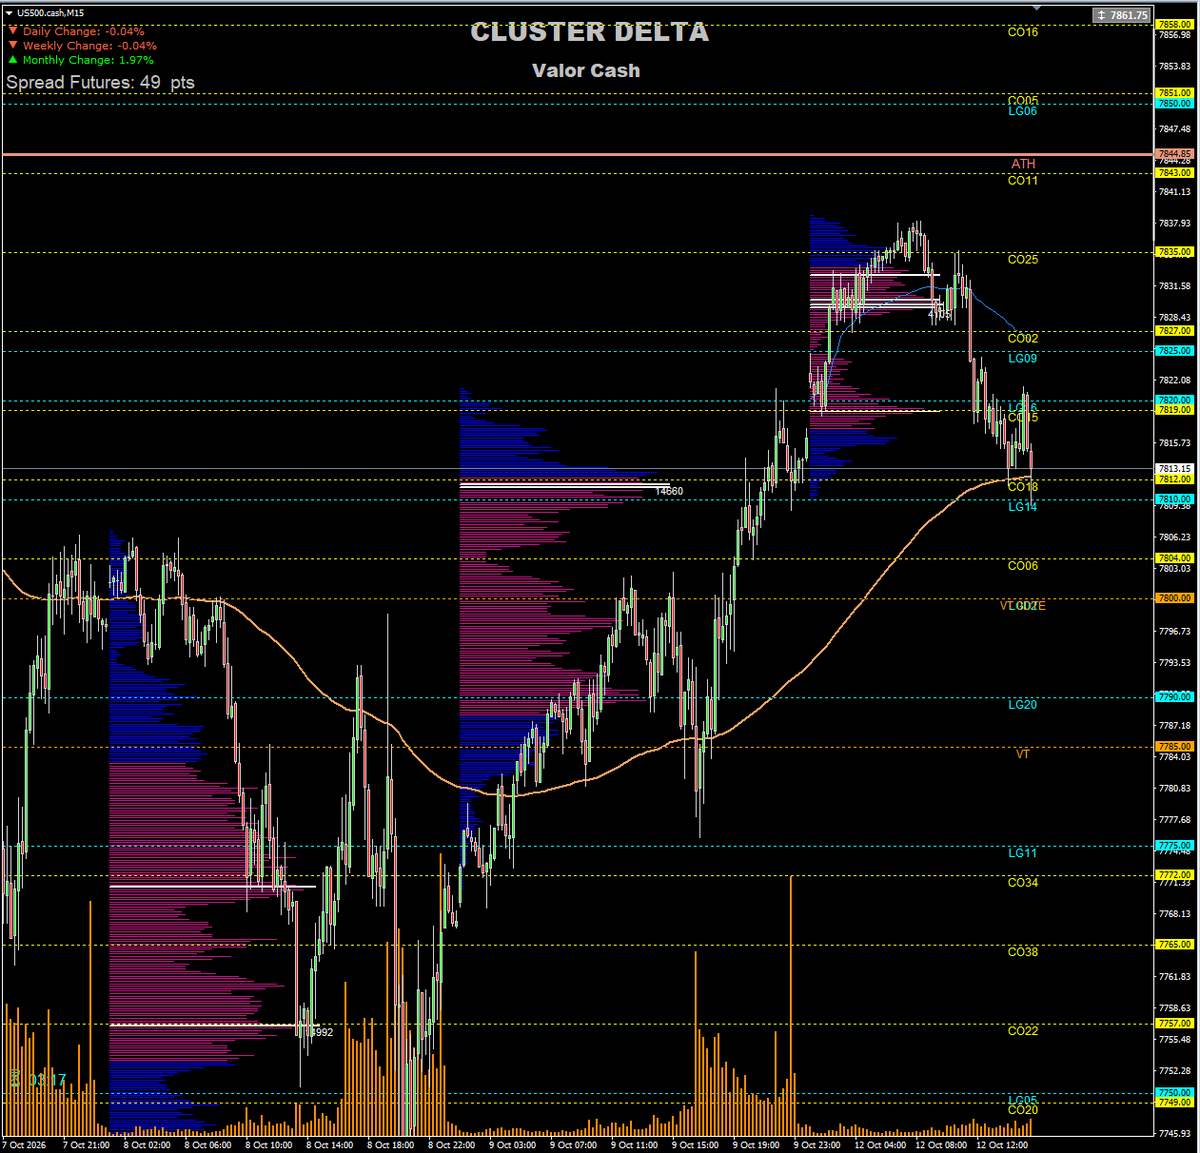
Task: Click the CO20 level label
Action: [x=1023, y=1110]
